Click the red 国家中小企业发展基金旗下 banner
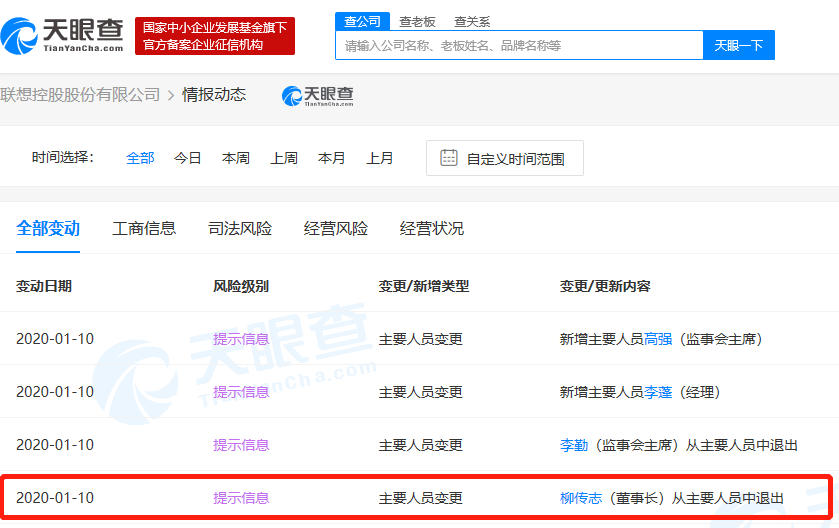 pyautogui.click(x=215, y=36)
